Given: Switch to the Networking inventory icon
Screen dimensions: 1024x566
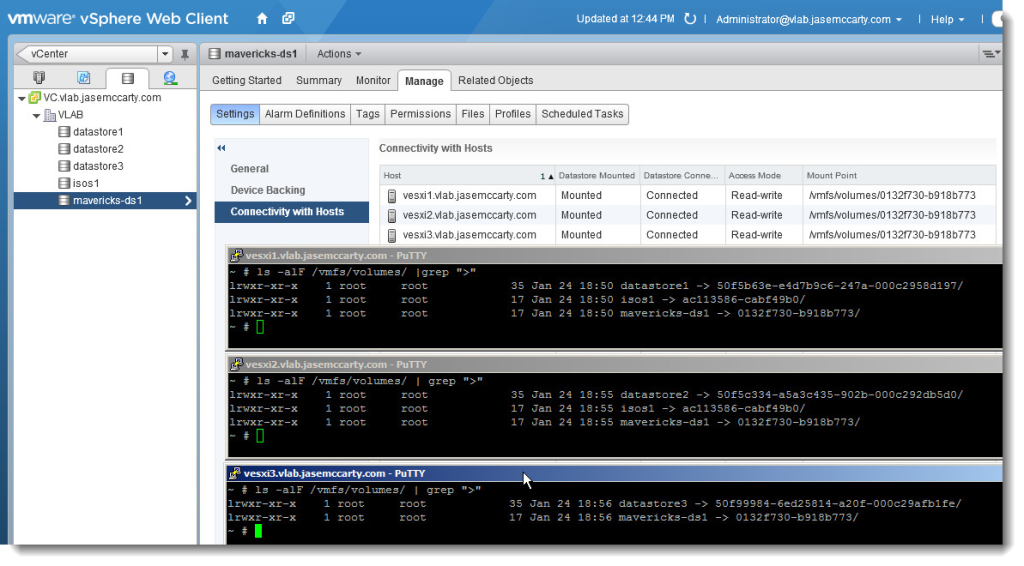Looking at the screenshot, I should click(170, 78).
